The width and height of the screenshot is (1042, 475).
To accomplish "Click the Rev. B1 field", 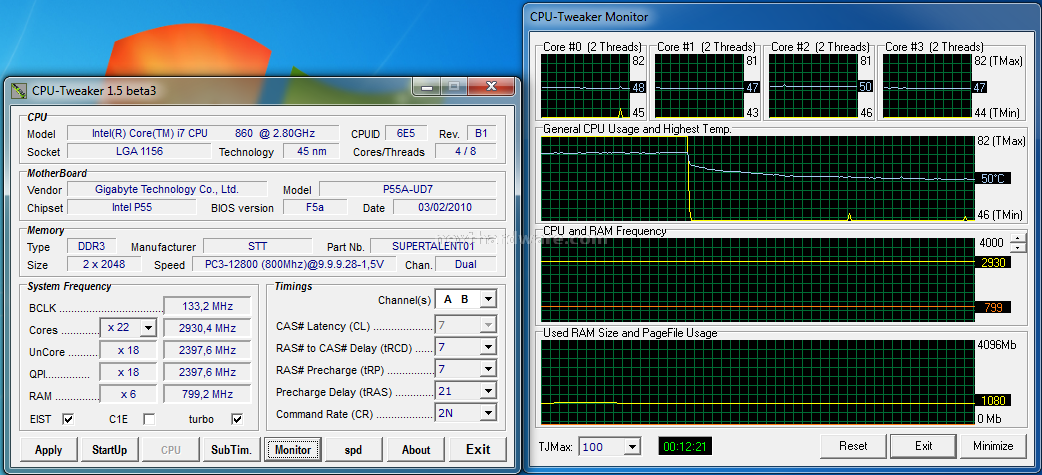I will (481, 133).
